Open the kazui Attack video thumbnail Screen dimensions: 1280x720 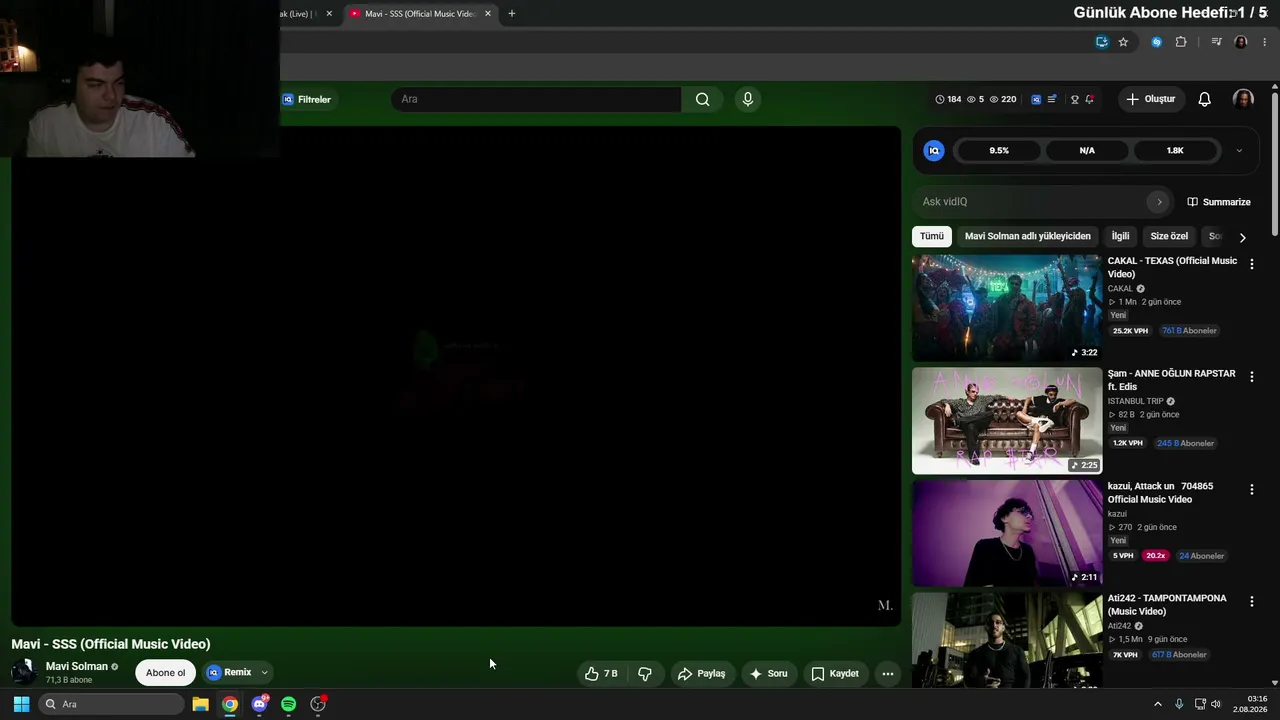pyautogui.click(x=1007, y=533)
